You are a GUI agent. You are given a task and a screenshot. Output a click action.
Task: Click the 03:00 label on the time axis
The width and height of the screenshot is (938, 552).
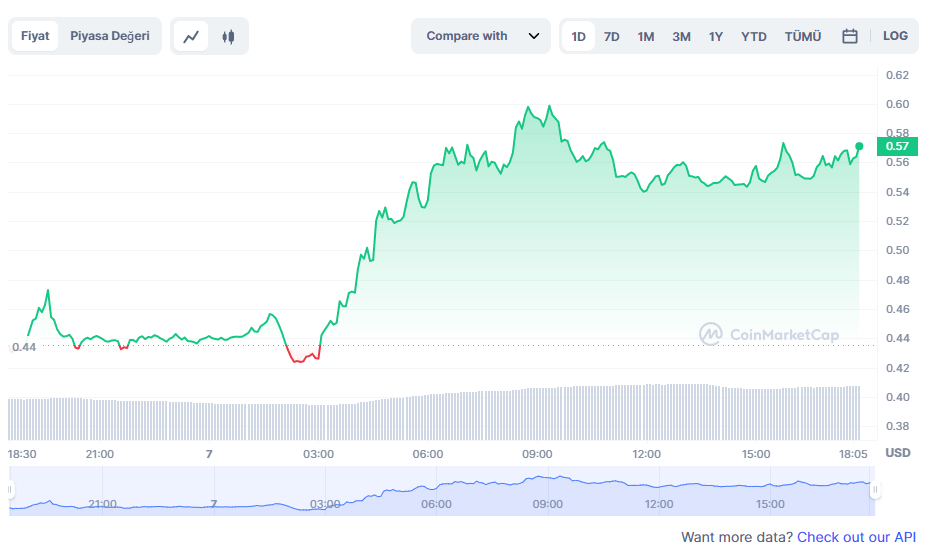[x=318, y=454]
